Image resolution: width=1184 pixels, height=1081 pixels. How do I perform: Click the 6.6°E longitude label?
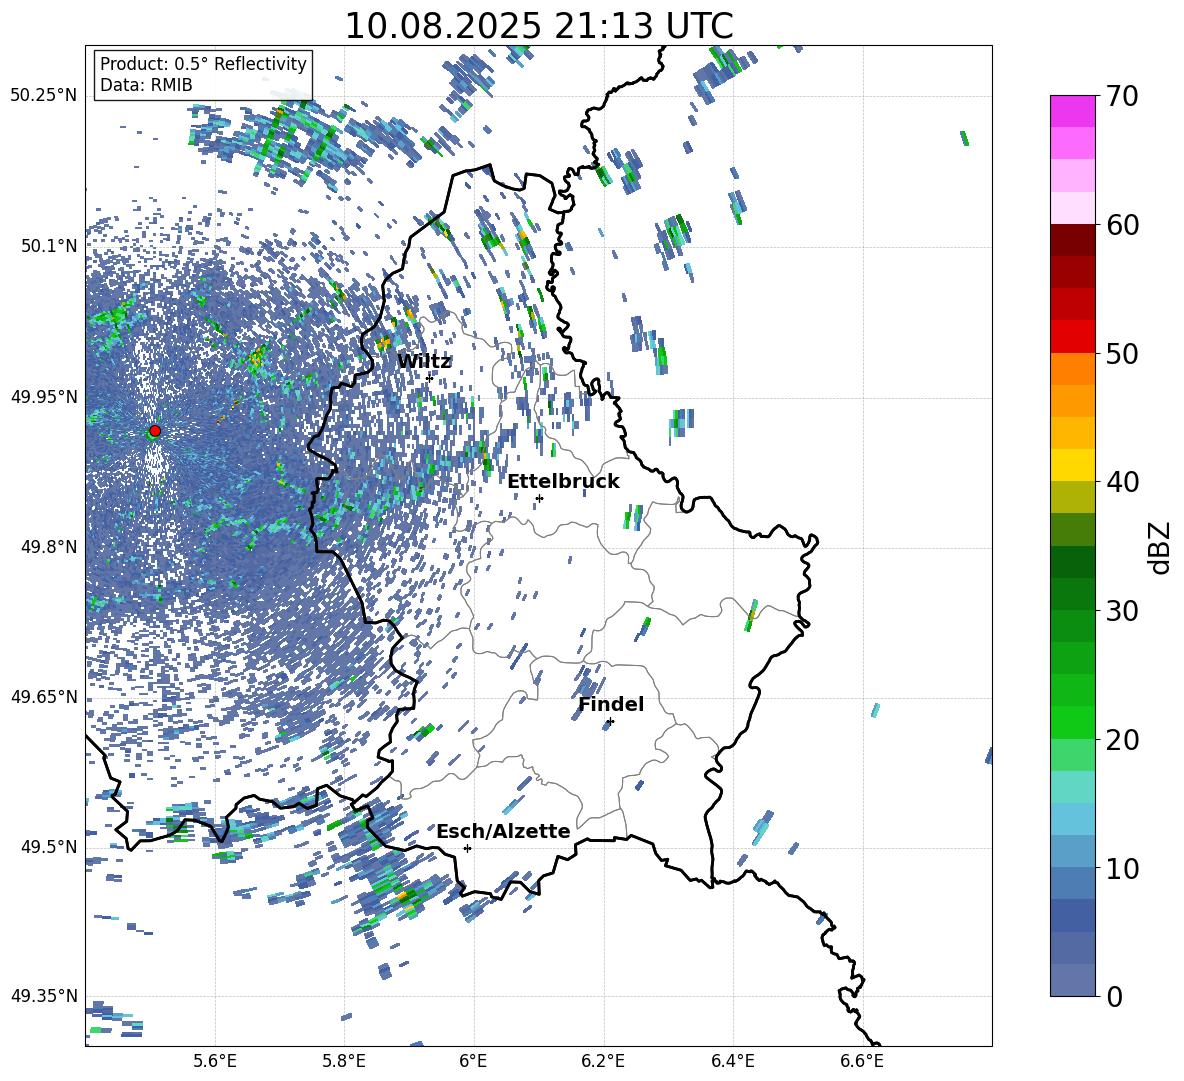point(862,1061)
